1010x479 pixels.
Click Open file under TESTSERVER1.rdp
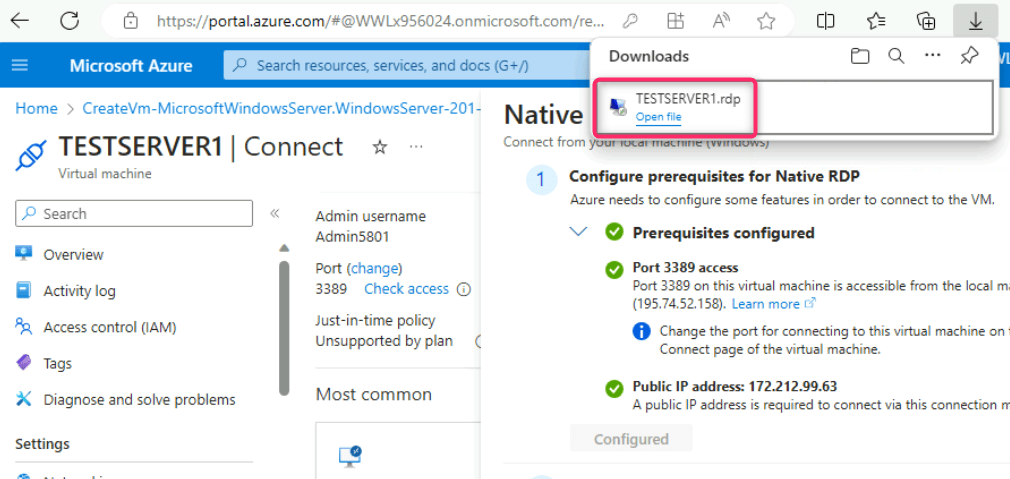658,117
